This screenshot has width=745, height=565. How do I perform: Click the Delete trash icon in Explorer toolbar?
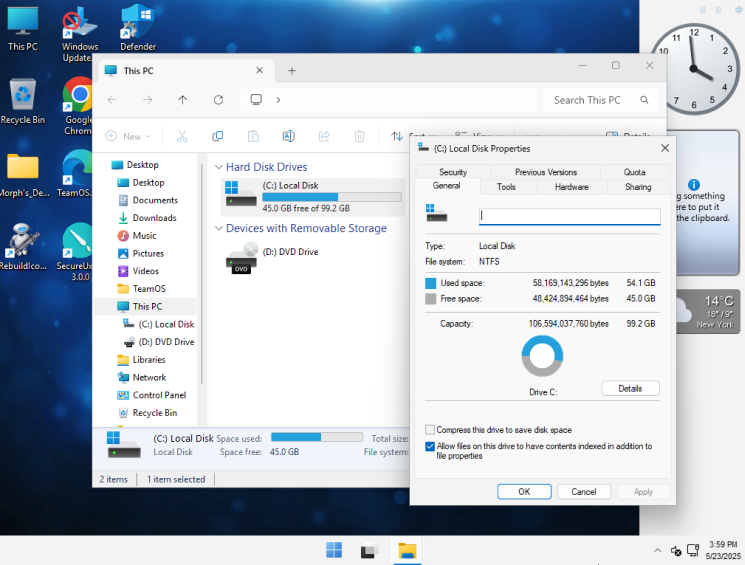(x=360, y=136)
